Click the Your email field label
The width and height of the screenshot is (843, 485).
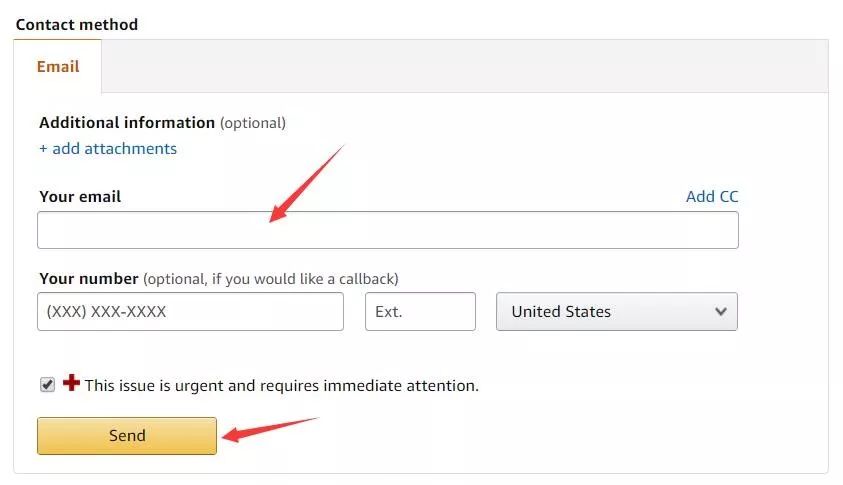click(x=80, y=197)
